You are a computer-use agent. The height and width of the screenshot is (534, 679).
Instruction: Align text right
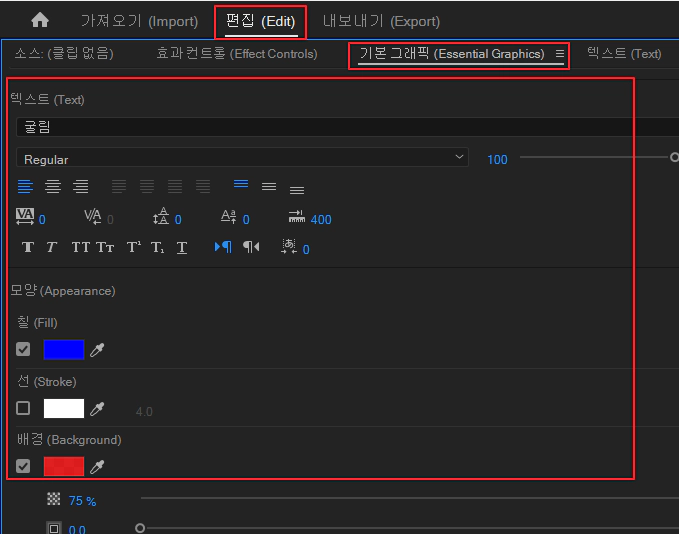[x=81, y=187]
